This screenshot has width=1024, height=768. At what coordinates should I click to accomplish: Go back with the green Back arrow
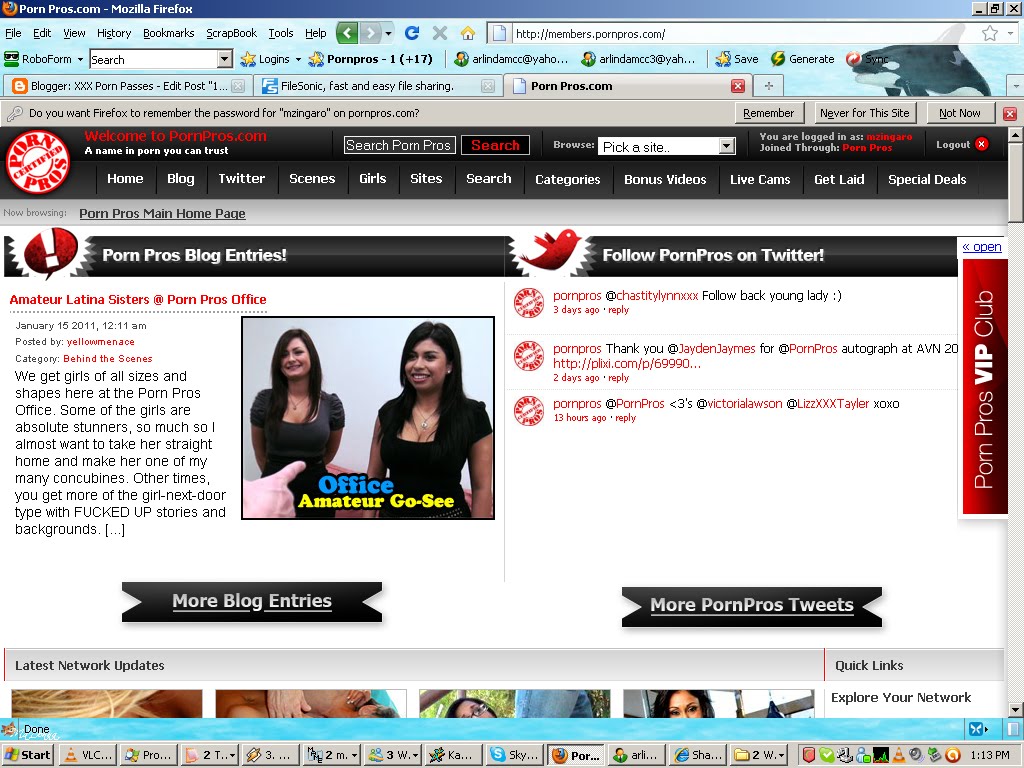click(x=347, y=33)
